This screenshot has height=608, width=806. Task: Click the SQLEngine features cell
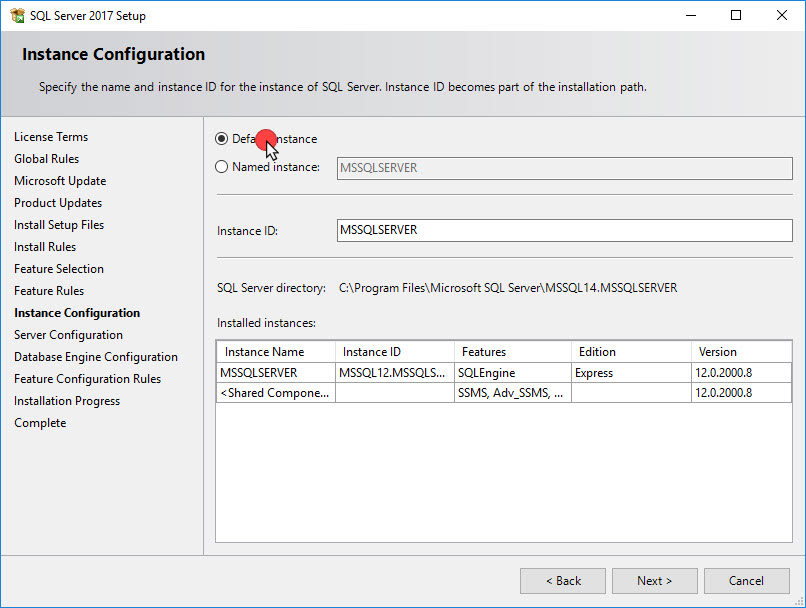(x=512, y=373)
